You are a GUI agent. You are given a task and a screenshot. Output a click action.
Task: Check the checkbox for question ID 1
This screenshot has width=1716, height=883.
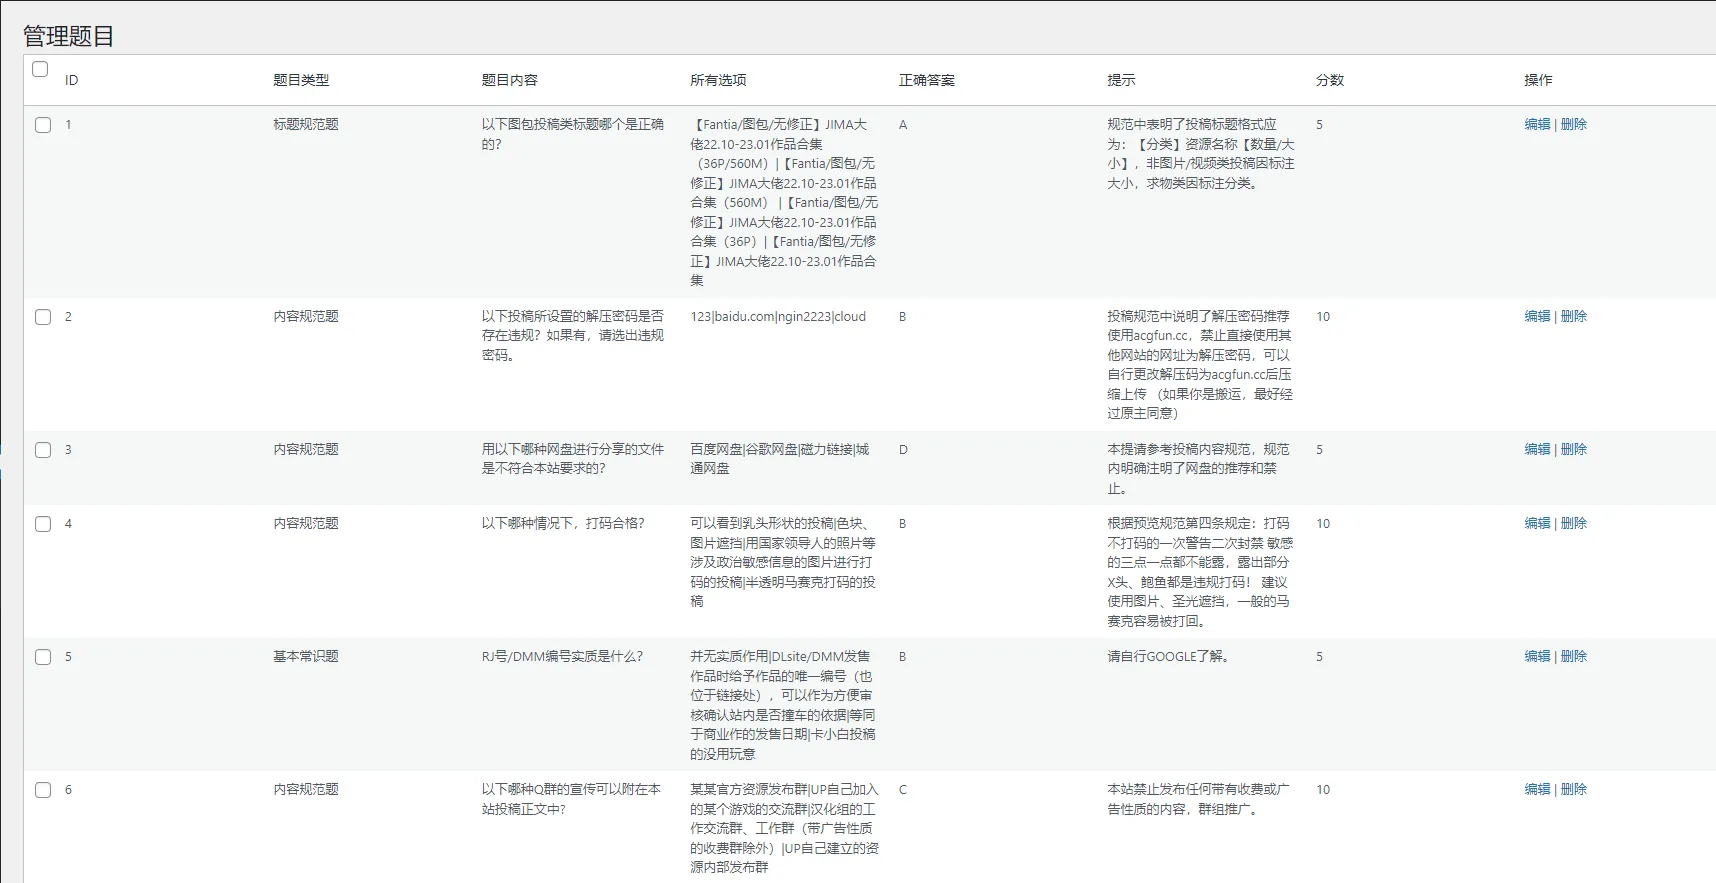(43, 125)
